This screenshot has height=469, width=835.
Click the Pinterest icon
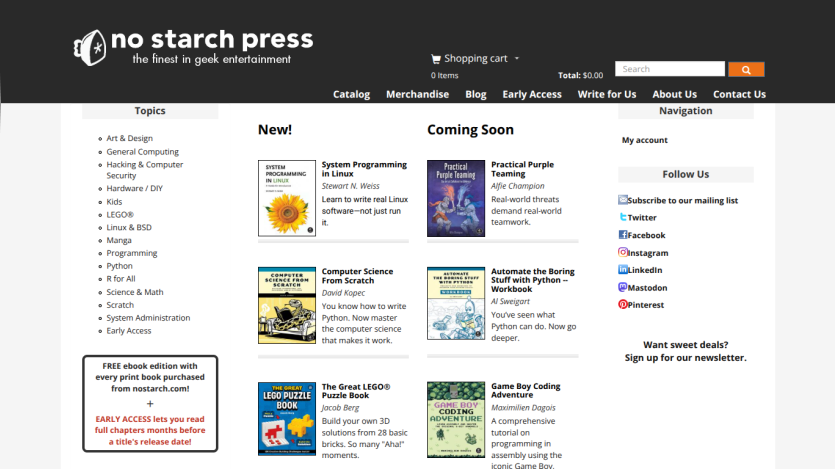point(623,305)
